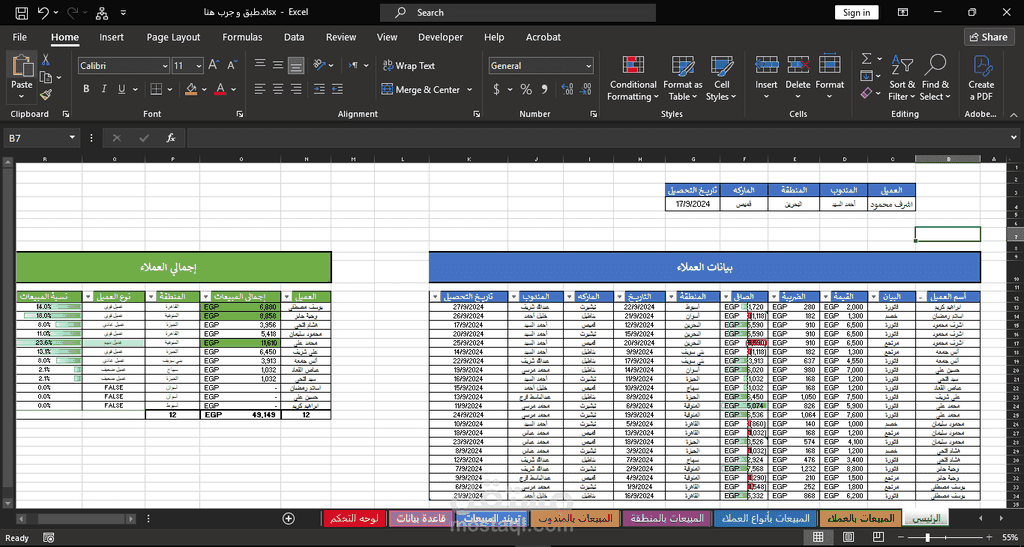Click the AutoSum sigma icon
The height and width of the screenshot is (547, 1024).
(x=867, y=59)
